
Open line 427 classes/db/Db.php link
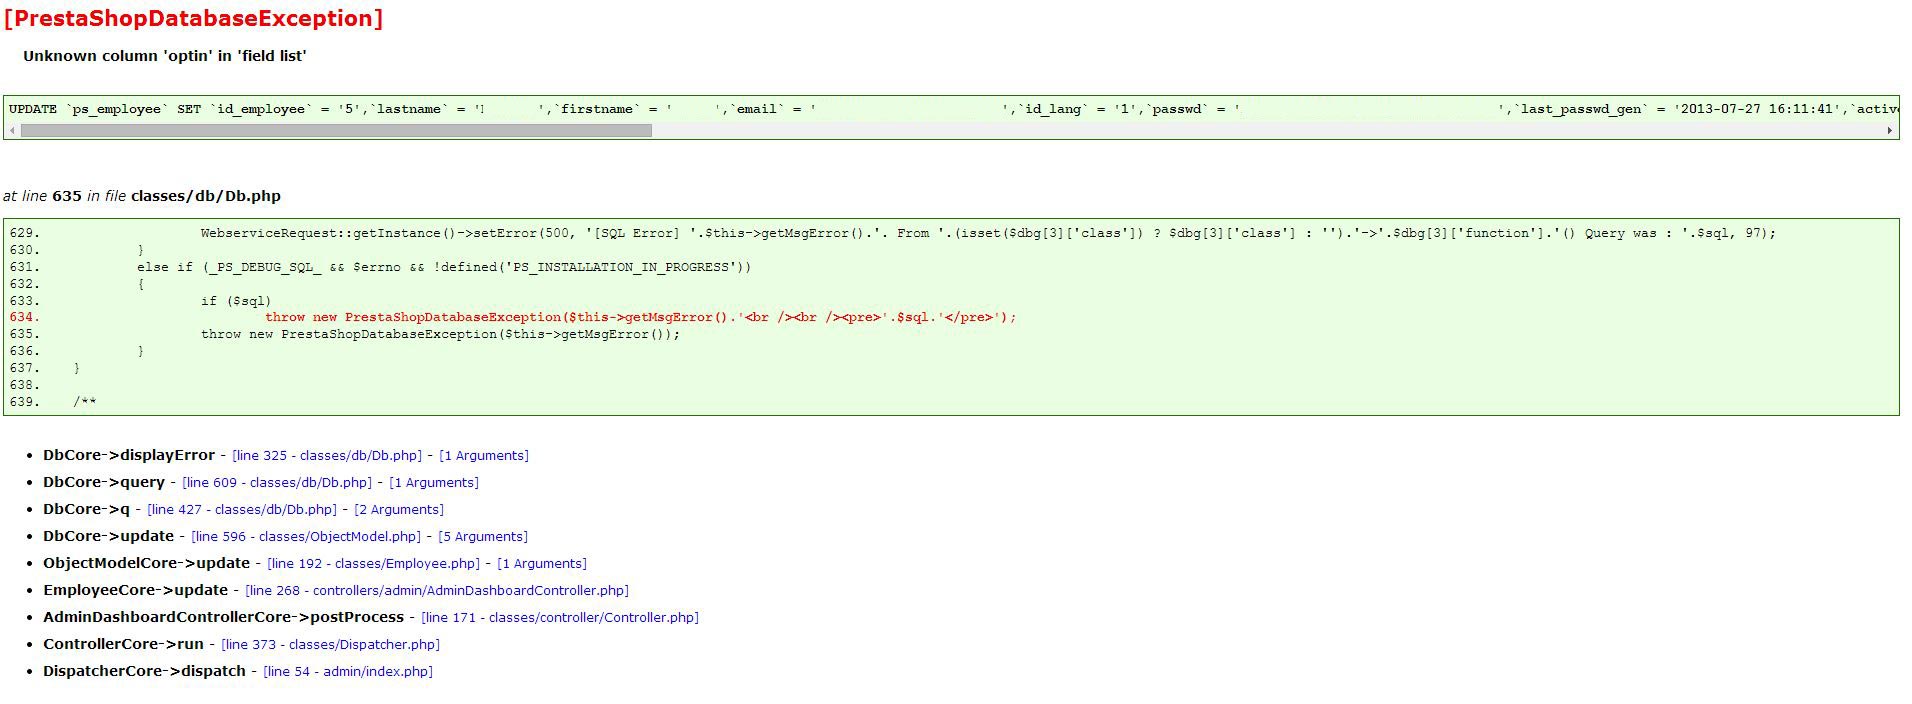242,509
